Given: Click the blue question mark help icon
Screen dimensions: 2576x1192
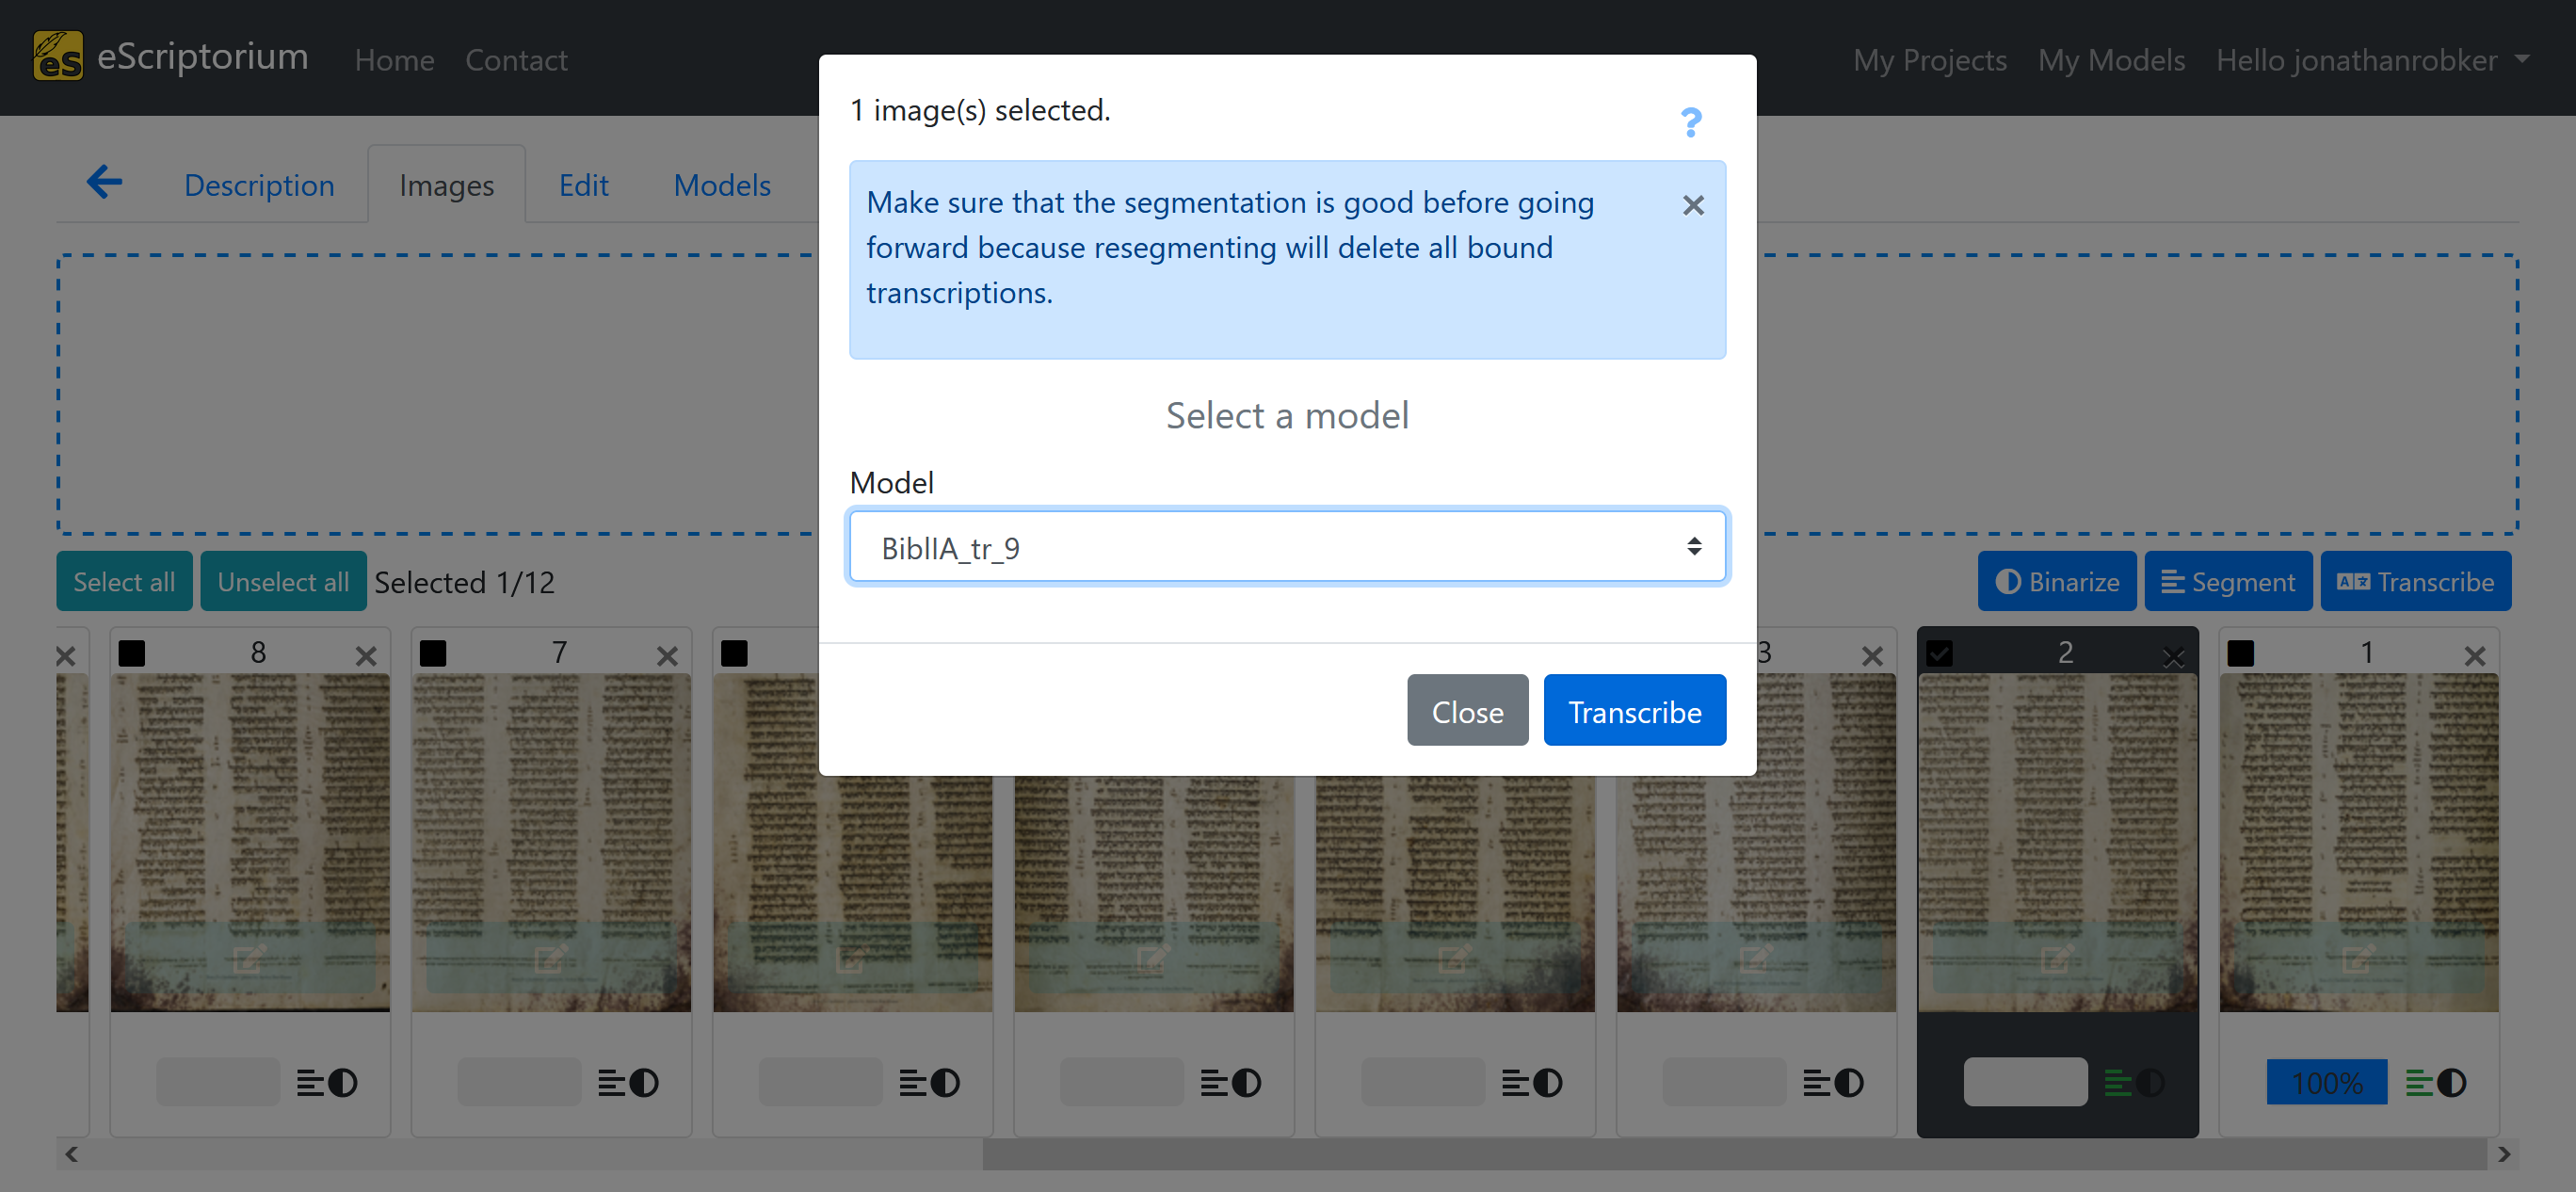Looking at the screenshot, I should pos(1690,122).
